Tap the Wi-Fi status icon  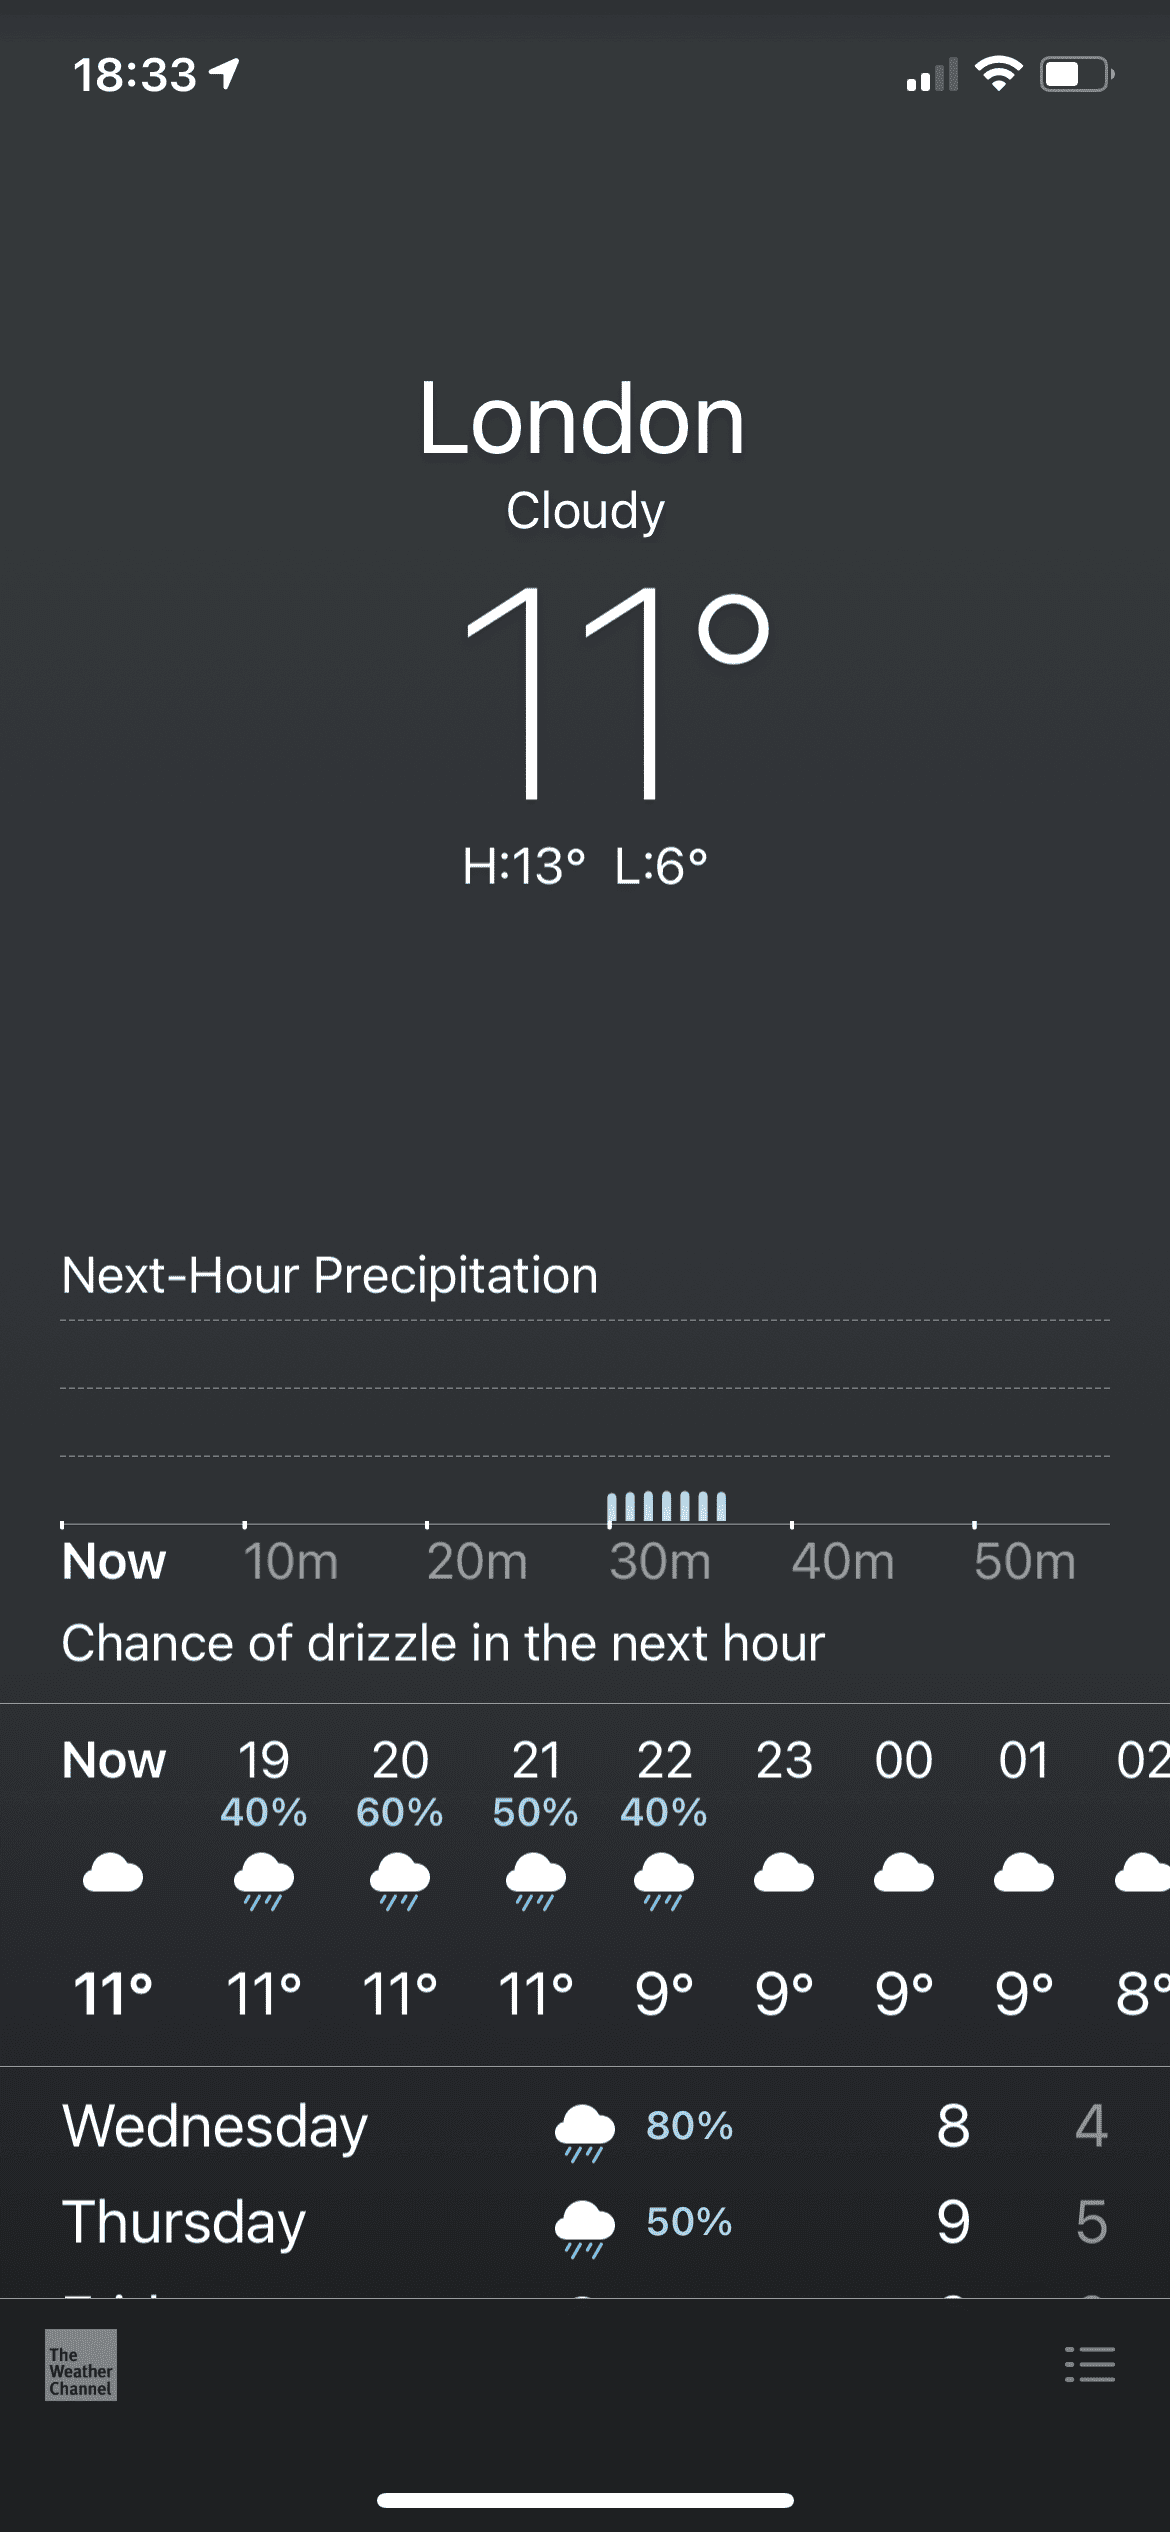[x=998, y=74]
